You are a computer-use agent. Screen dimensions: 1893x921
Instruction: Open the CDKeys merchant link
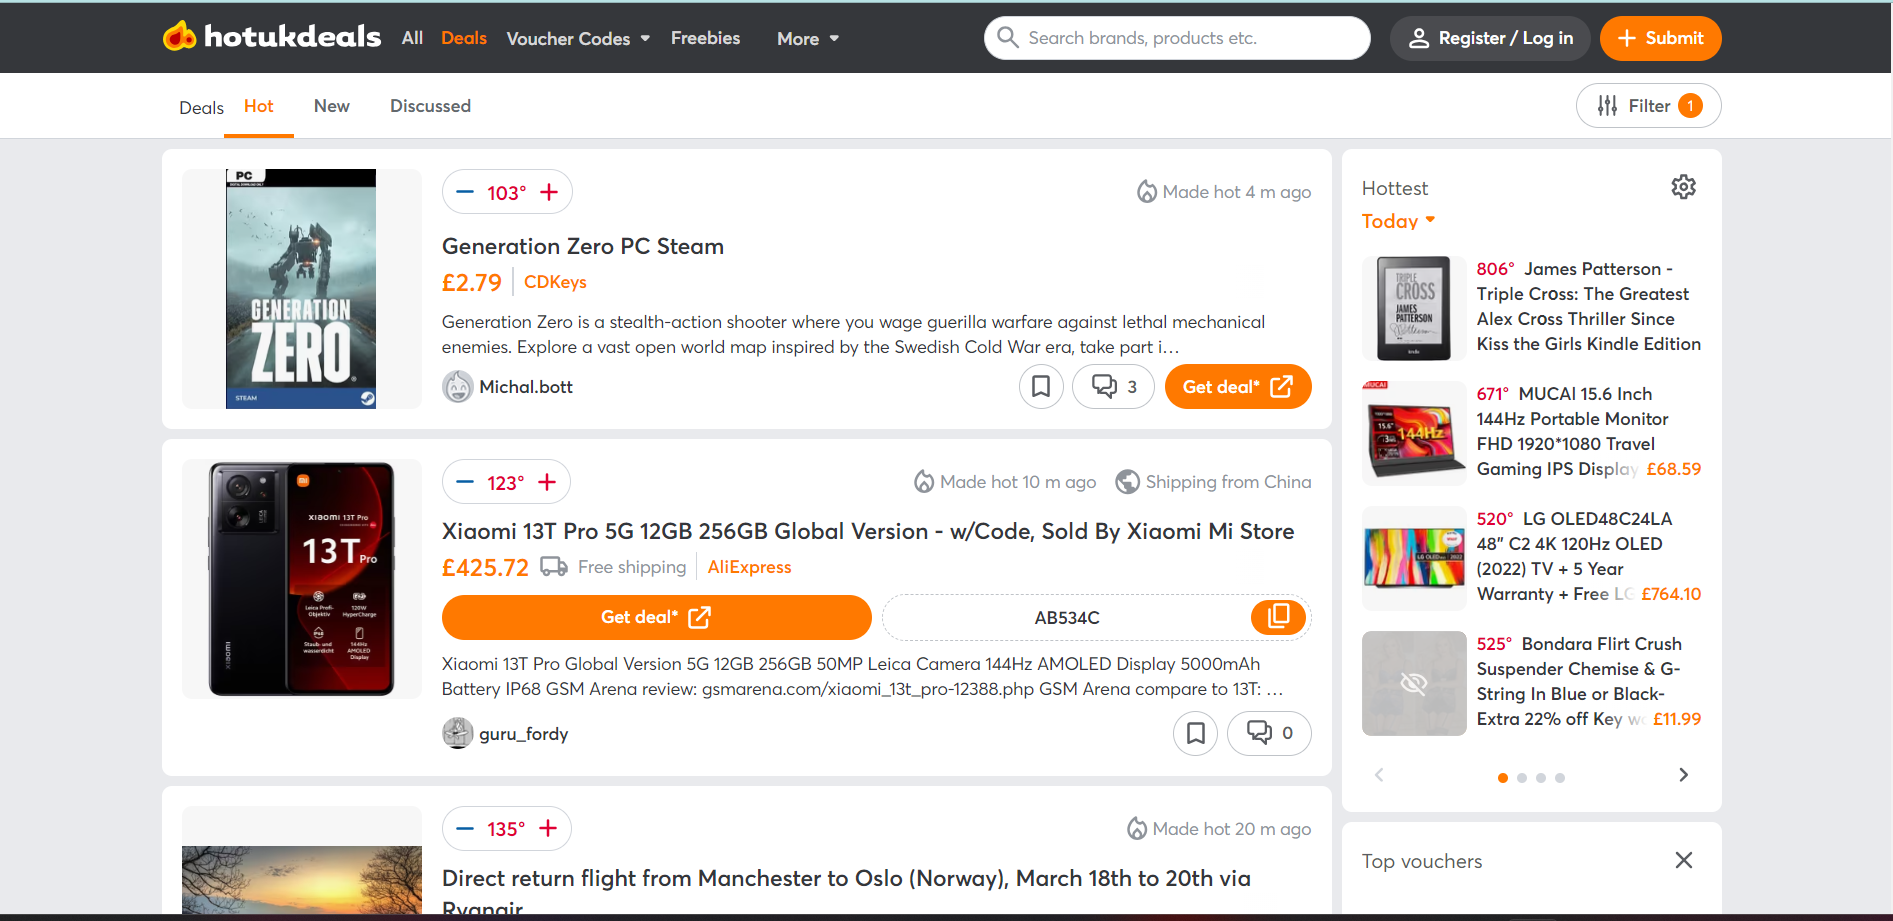click(x=555, y=282)
